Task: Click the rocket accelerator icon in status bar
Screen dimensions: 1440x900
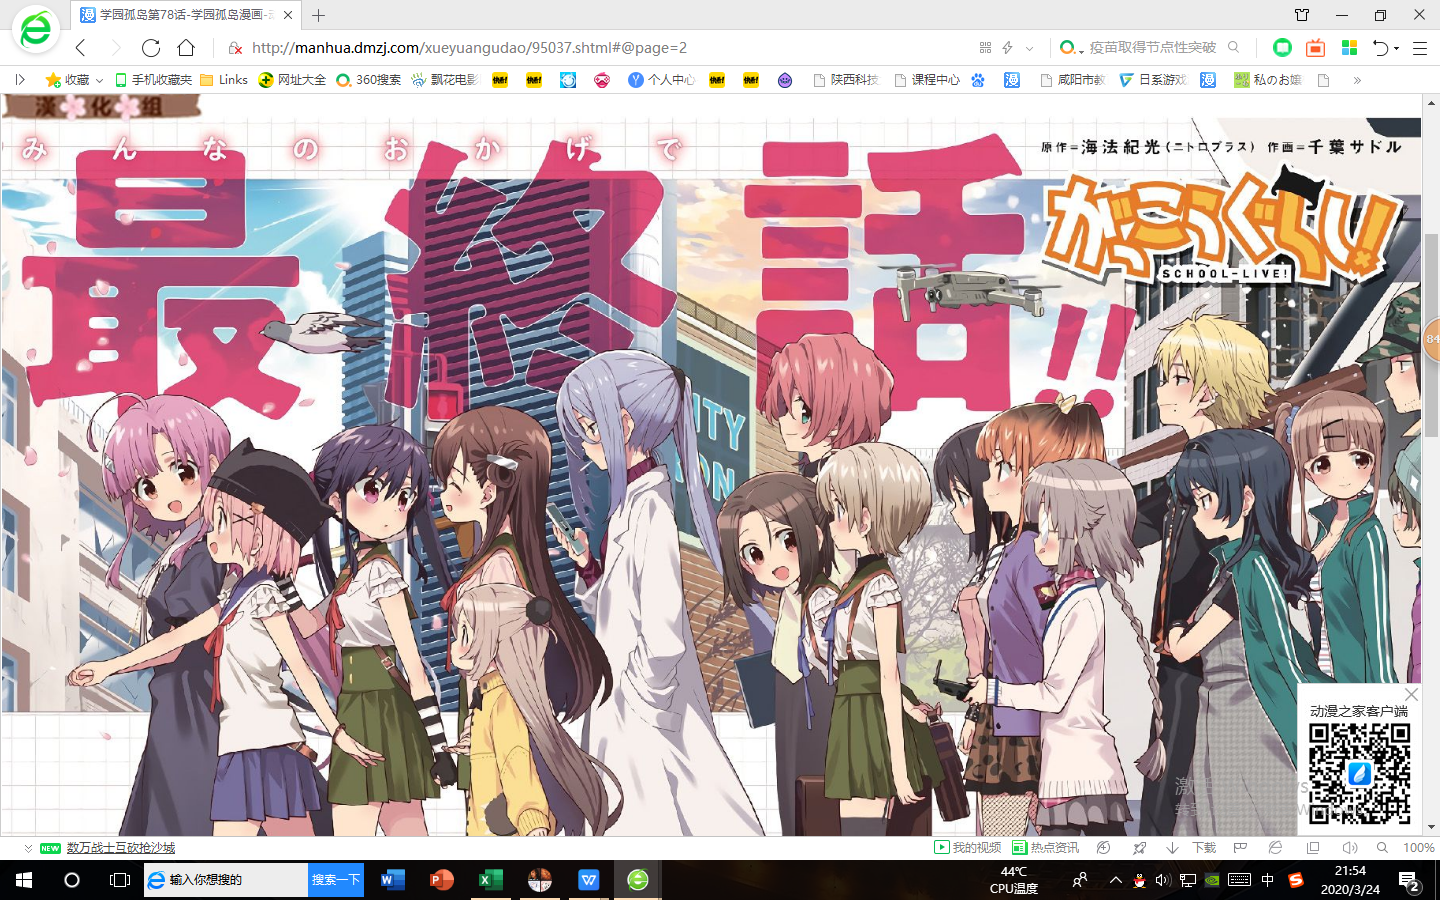Action: click(x=1139, y=848)
